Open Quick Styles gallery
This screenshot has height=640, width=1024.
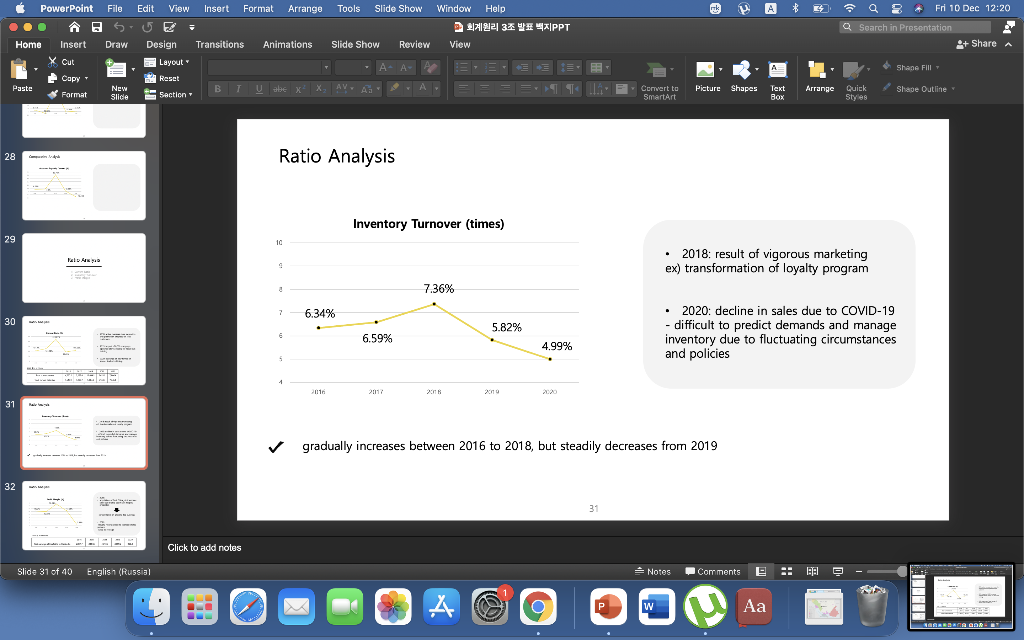(856, 80)
